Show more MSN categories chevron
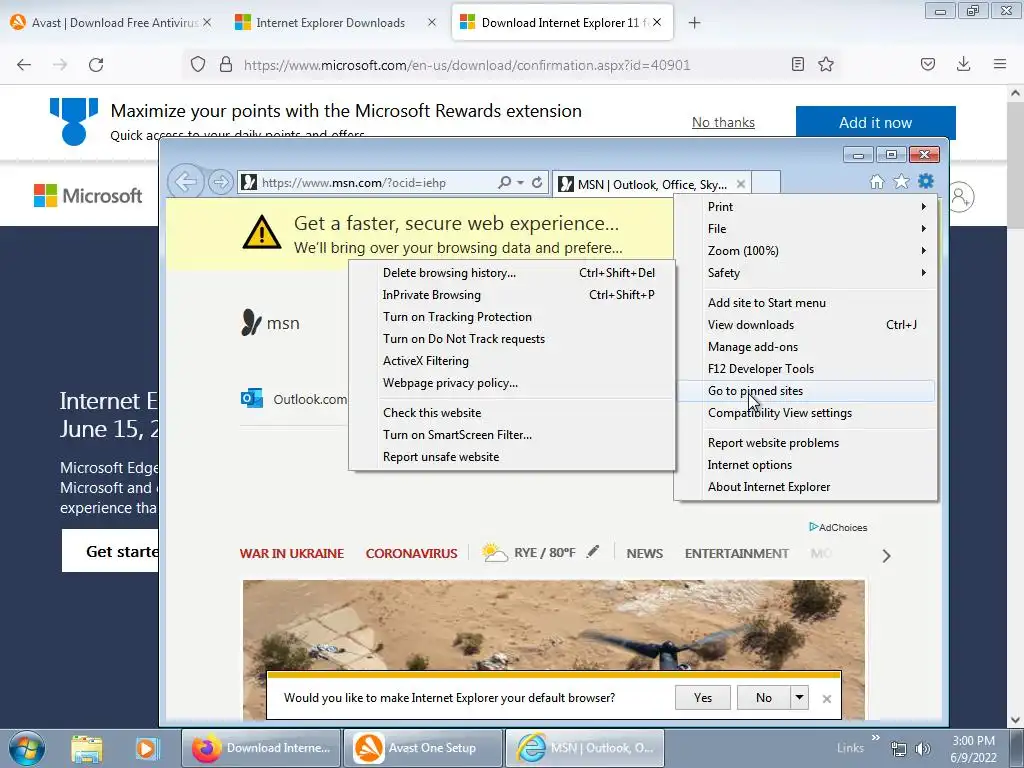This screenshot has width=1024, height=768. point(886,556)
